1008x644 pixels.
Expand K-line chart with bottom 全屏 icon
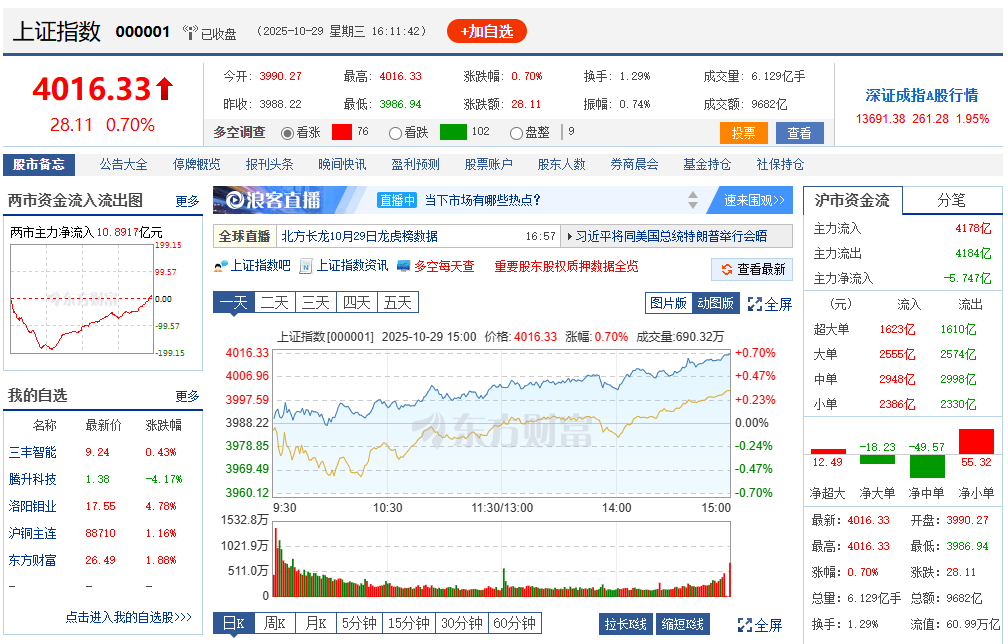[x=745, y=625]
